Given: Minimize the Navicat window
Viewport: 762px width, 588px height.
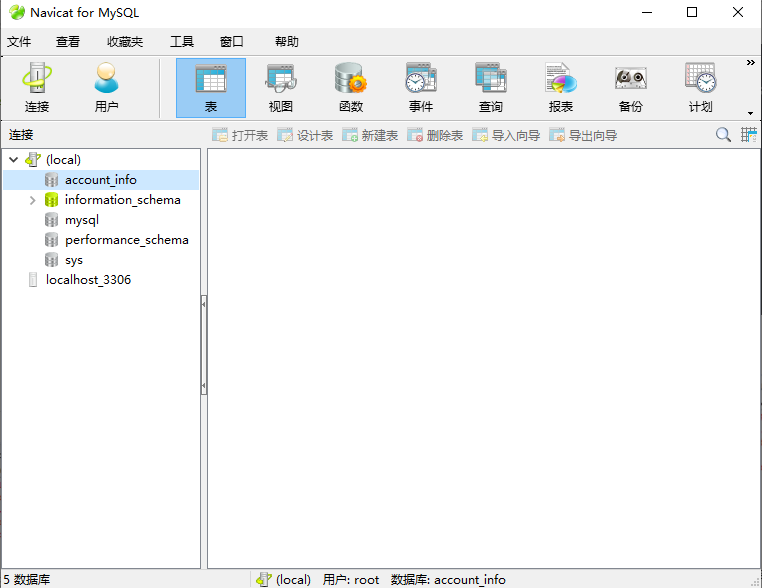Looking at the screenshot, I should click(647, 12).
